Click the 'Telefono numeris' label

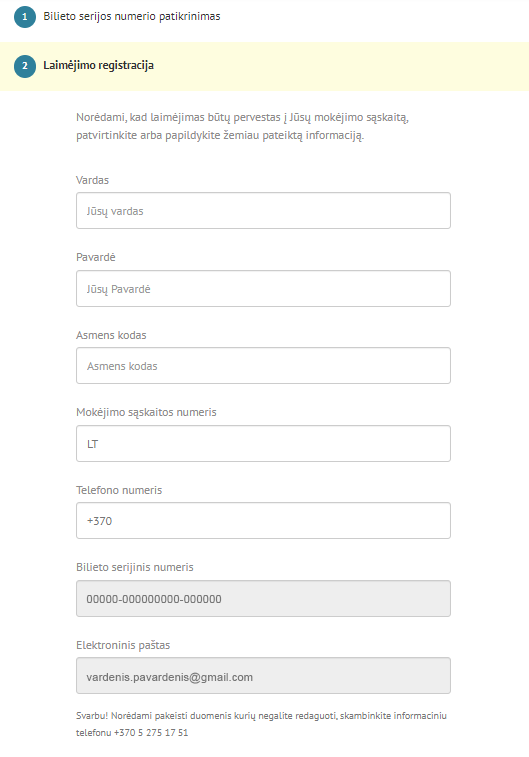[x=119, y=490]
